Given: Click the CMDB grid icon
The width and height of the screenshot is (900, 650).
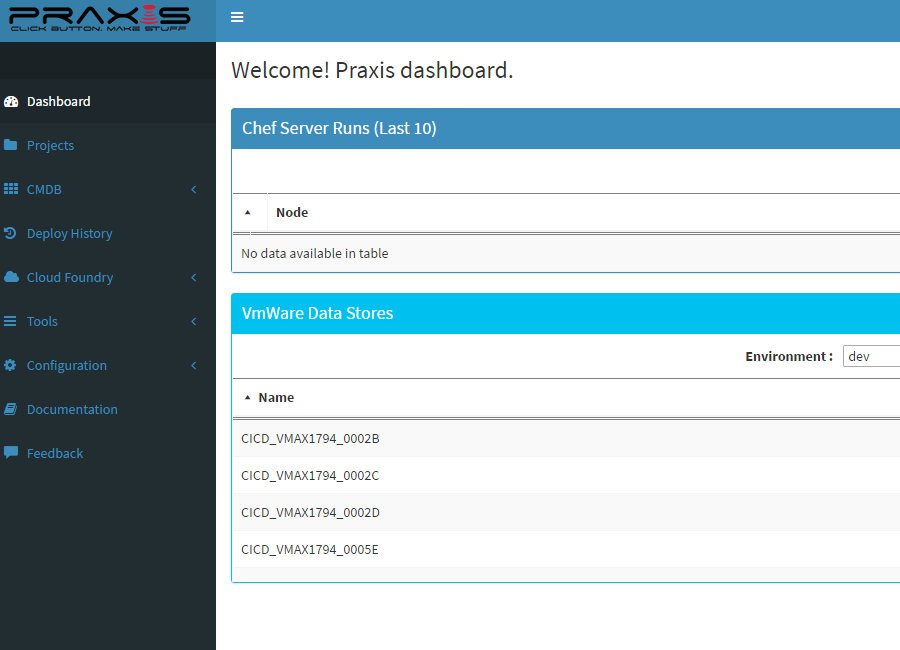Looking at the screenshot, I should click(x=11, y=189).
